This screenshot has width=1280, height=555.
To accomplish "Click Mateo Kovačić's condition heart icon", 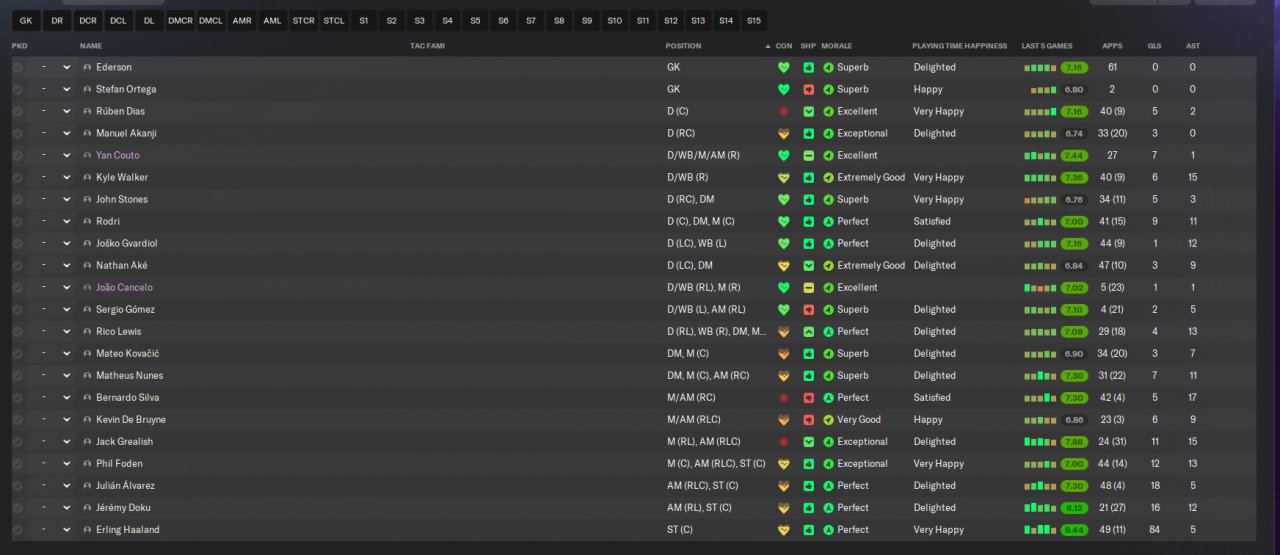I will [784, 353].
